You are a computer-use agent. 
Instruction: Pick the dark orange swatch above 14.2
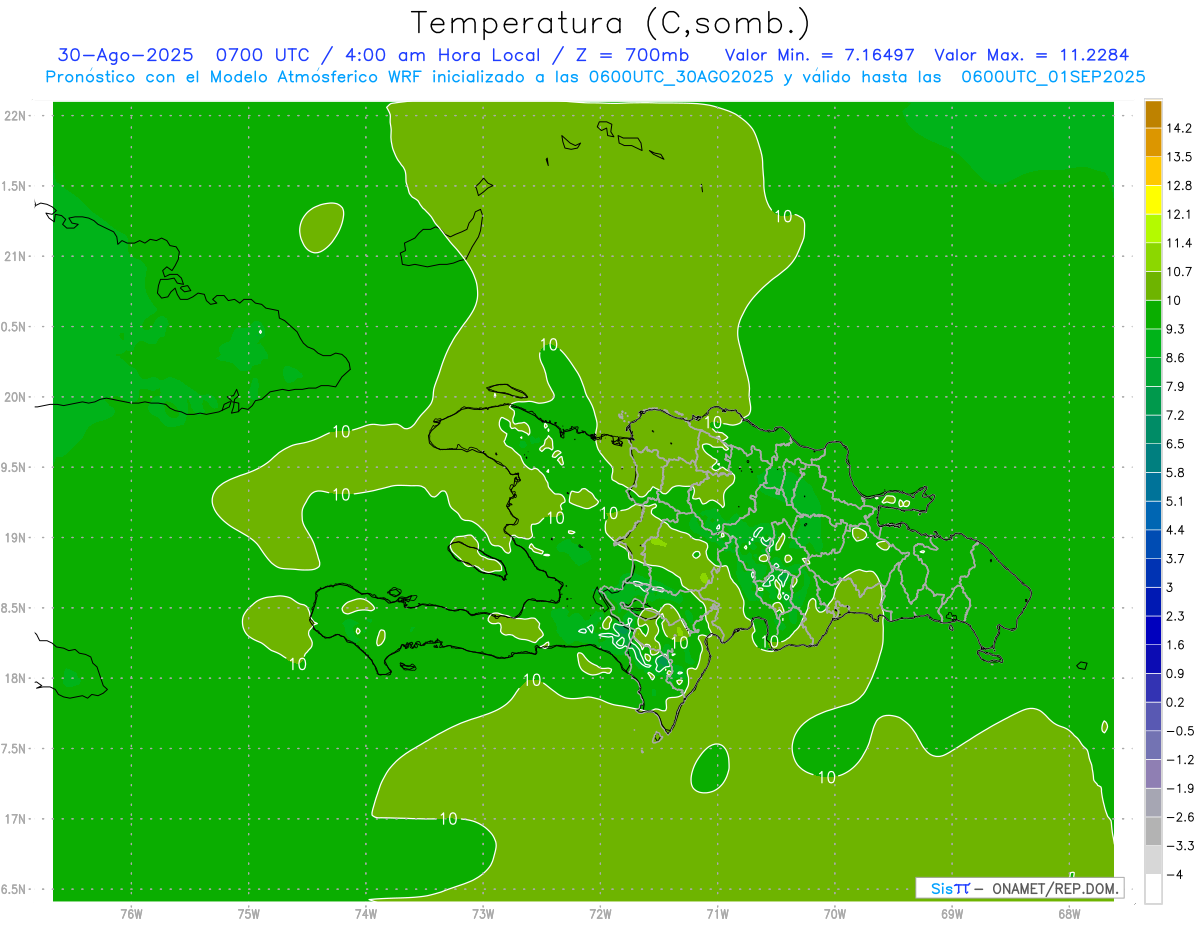point(1153,114)
